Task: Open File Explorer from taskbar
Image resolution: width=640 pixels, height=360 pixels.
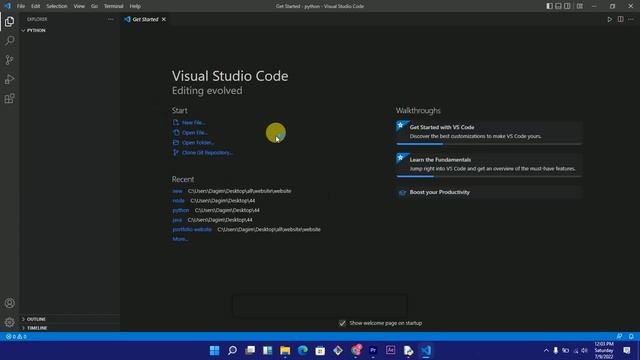Action: [x=285, y=351]
